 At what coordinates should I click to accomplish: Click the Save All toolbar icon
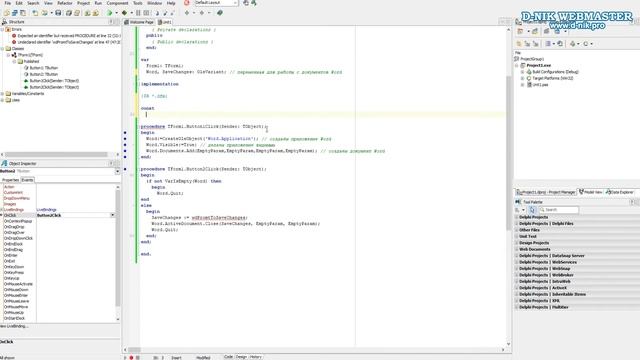point(69,13)
